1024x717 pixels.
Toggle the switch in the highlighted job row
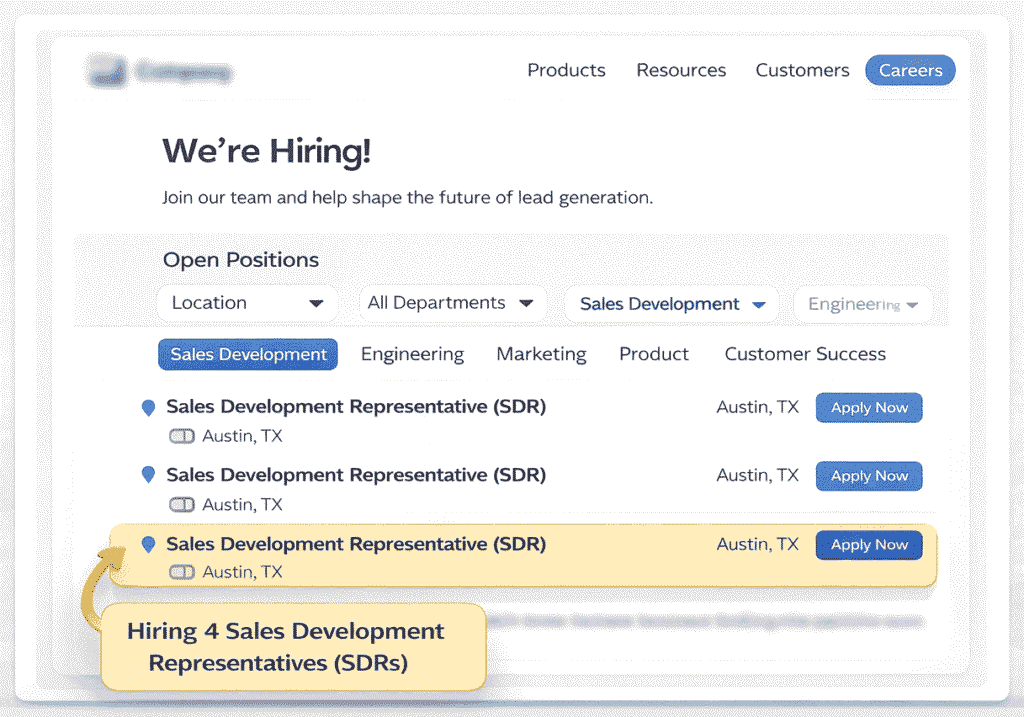coord(181,571)
